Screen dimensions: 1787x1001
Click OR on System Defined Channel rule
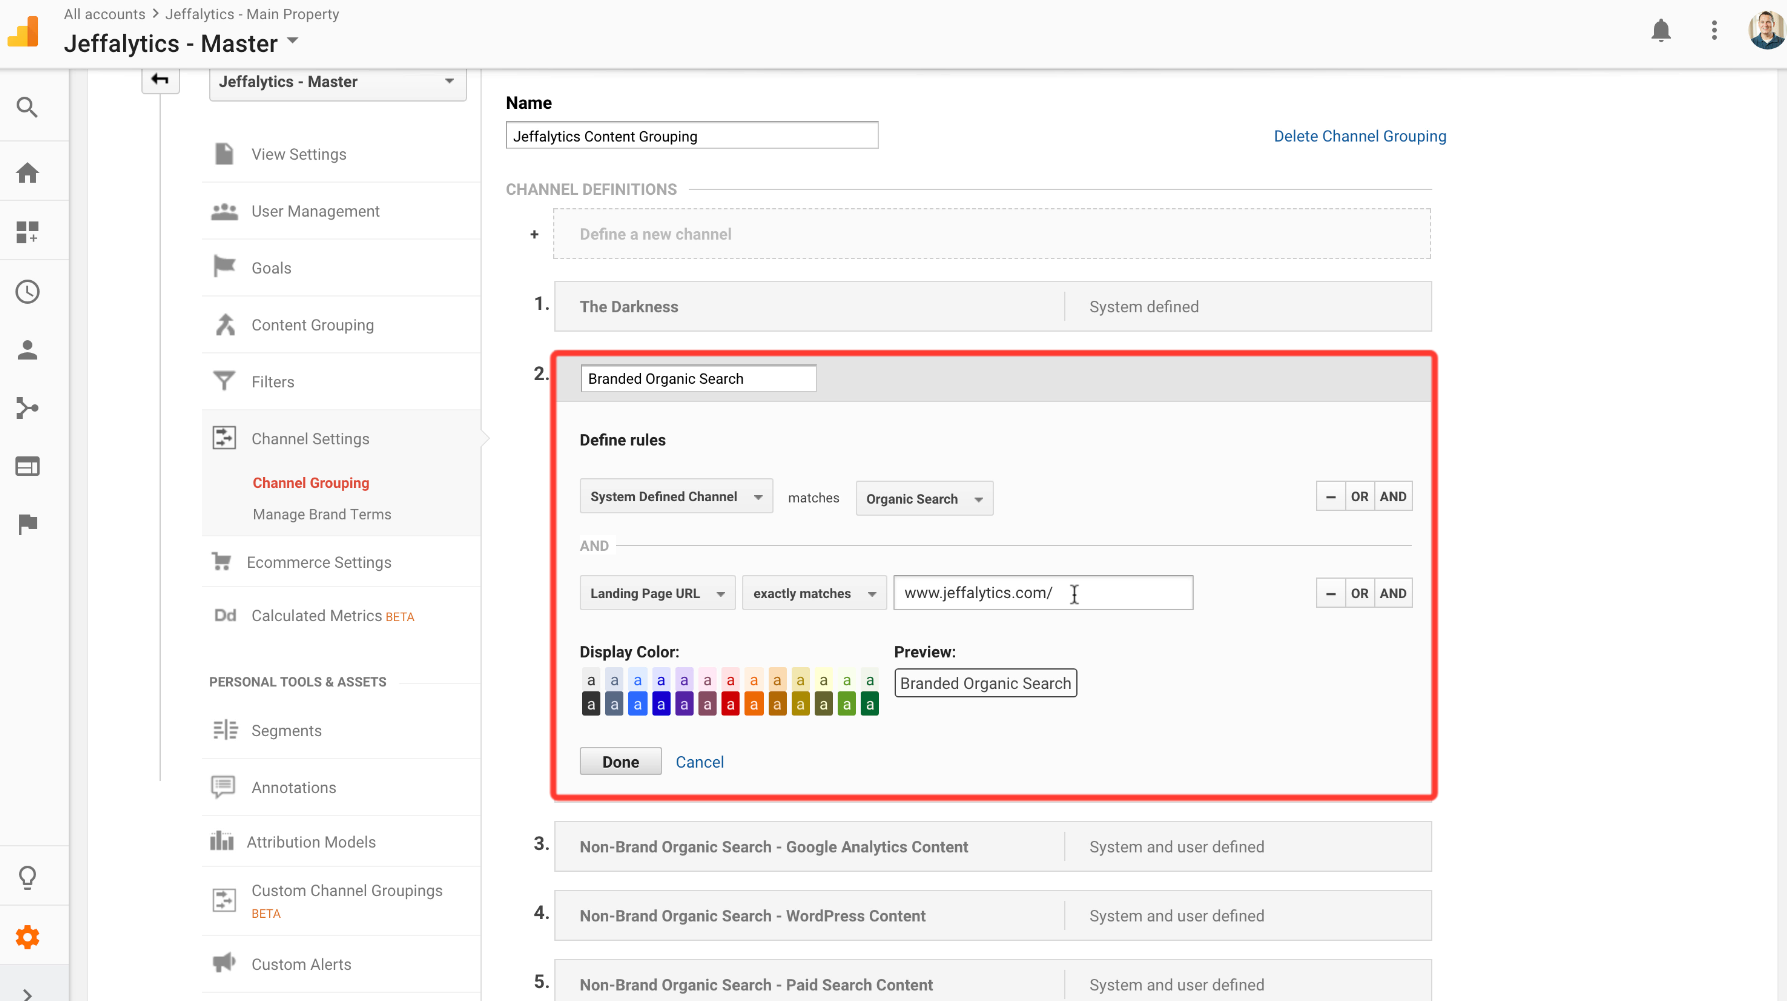1359,496
